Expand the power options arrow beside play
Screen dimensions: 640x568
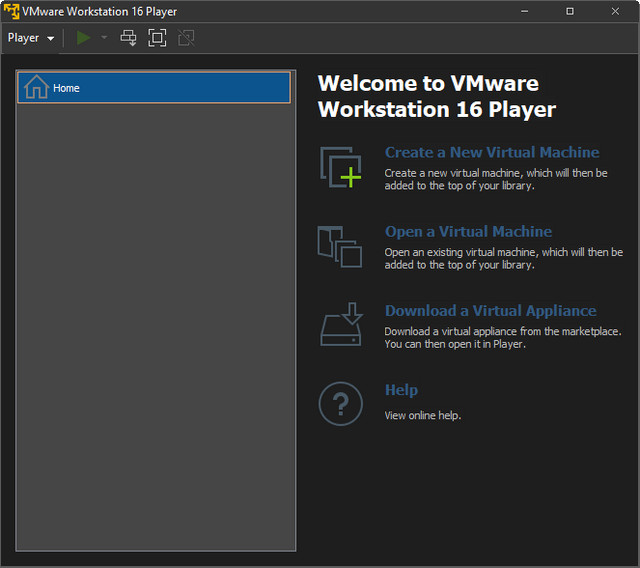tap(104, 38)
